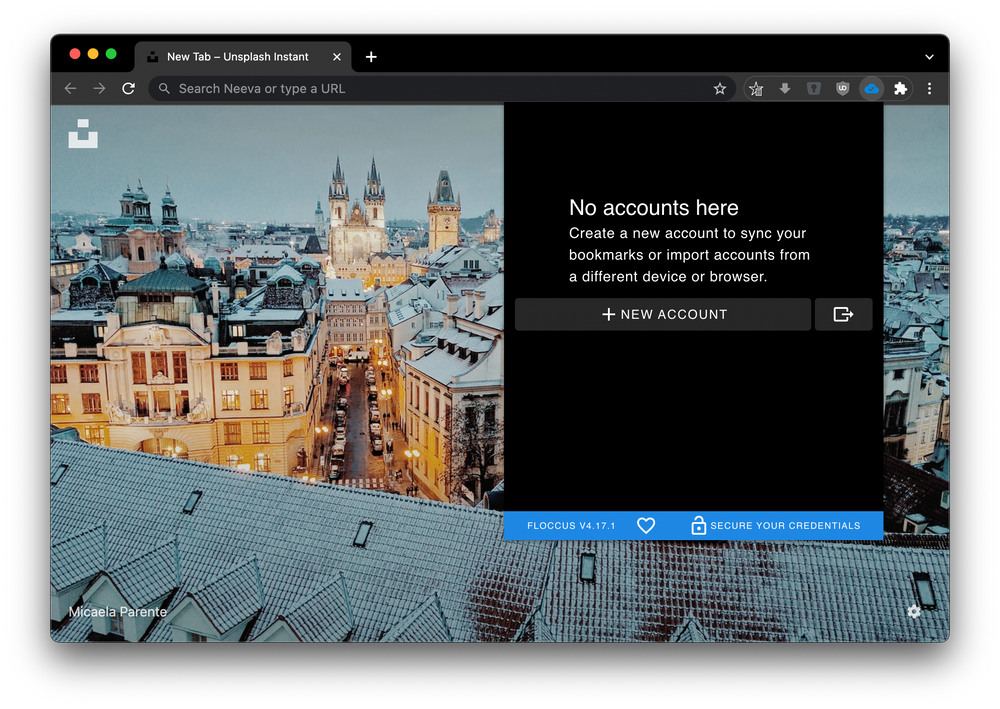Click the New Account button
This screenshot has width=1000, height=709.
click(663, 314)
